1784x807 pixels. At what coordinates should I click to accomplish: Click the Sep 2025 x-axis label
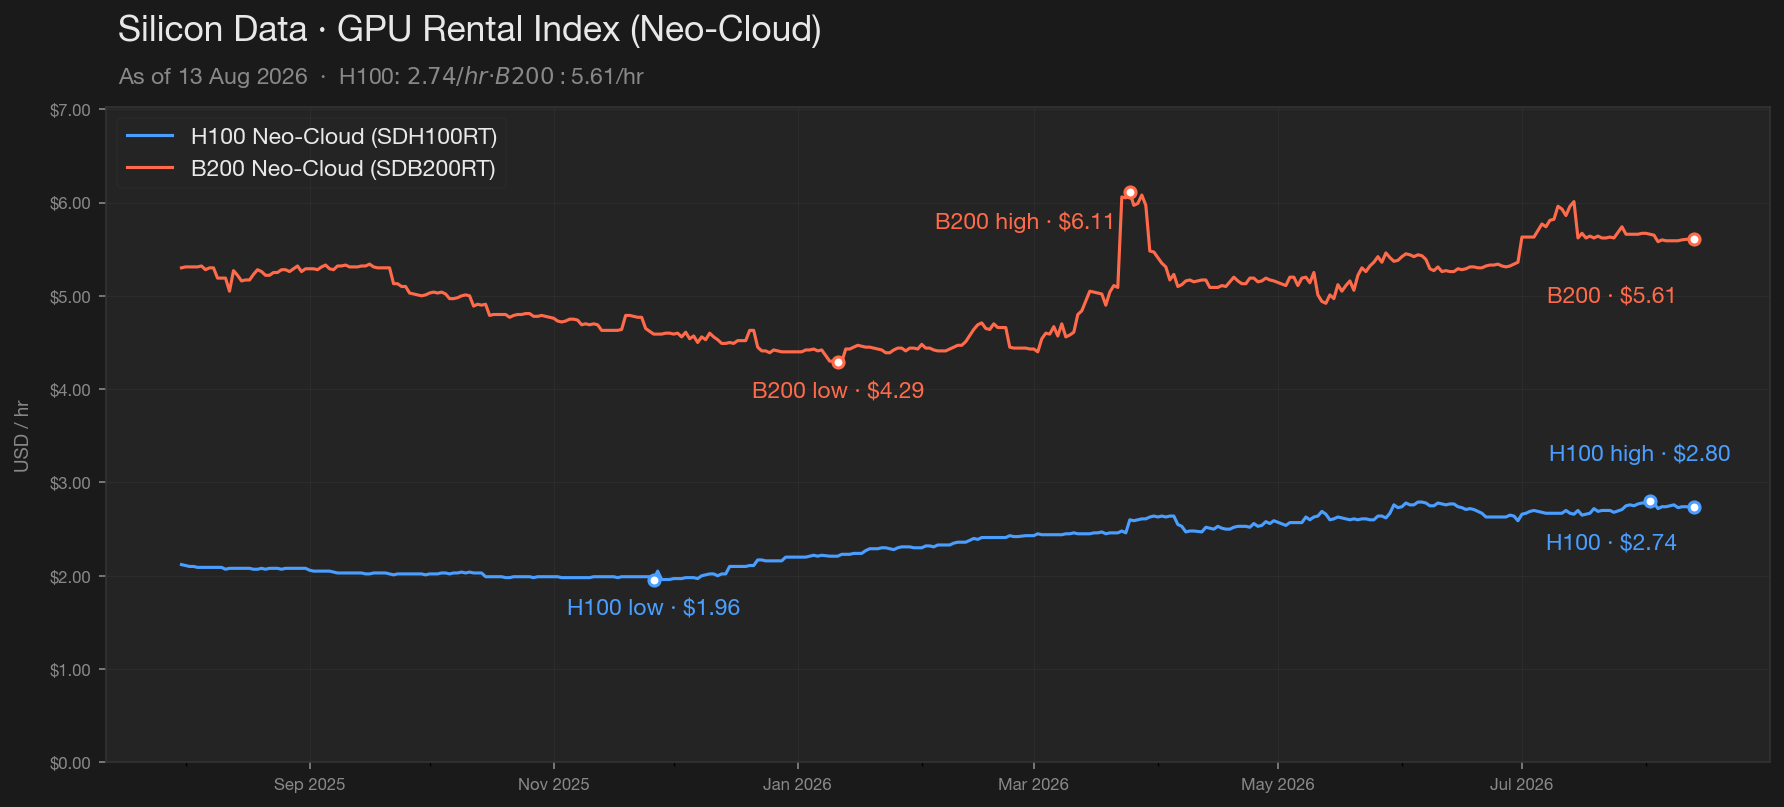(x=309, y=784)
